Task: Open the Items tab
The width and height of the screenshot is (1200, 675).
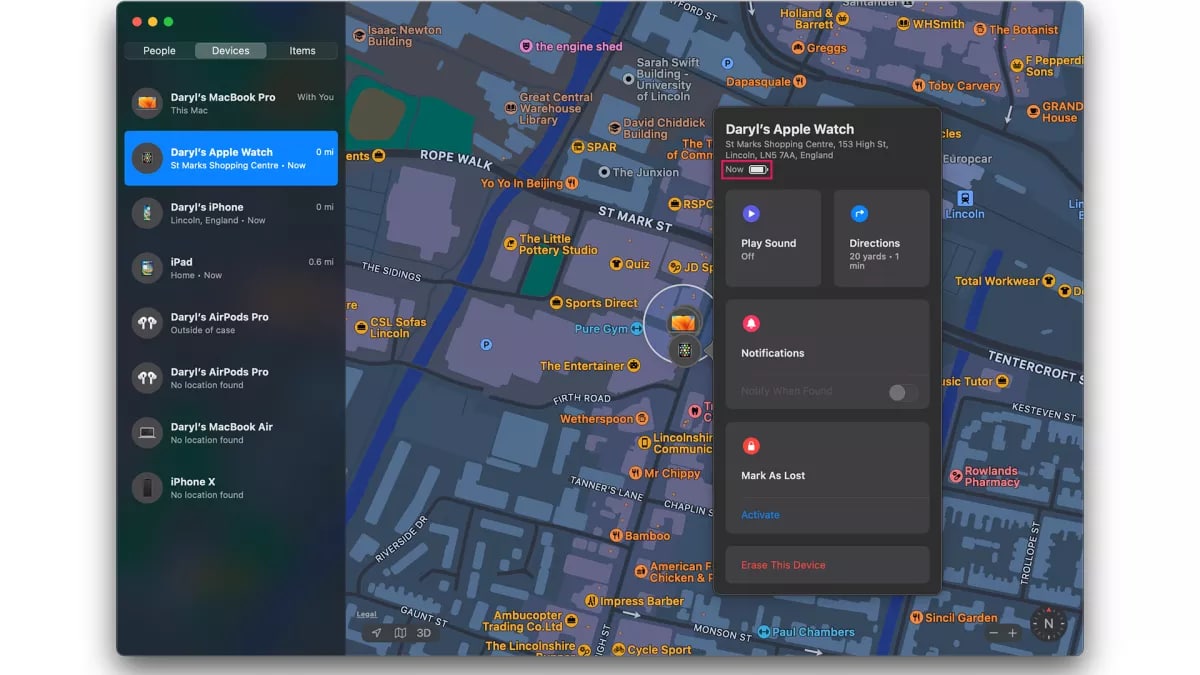Action: (x=302, y=51)
